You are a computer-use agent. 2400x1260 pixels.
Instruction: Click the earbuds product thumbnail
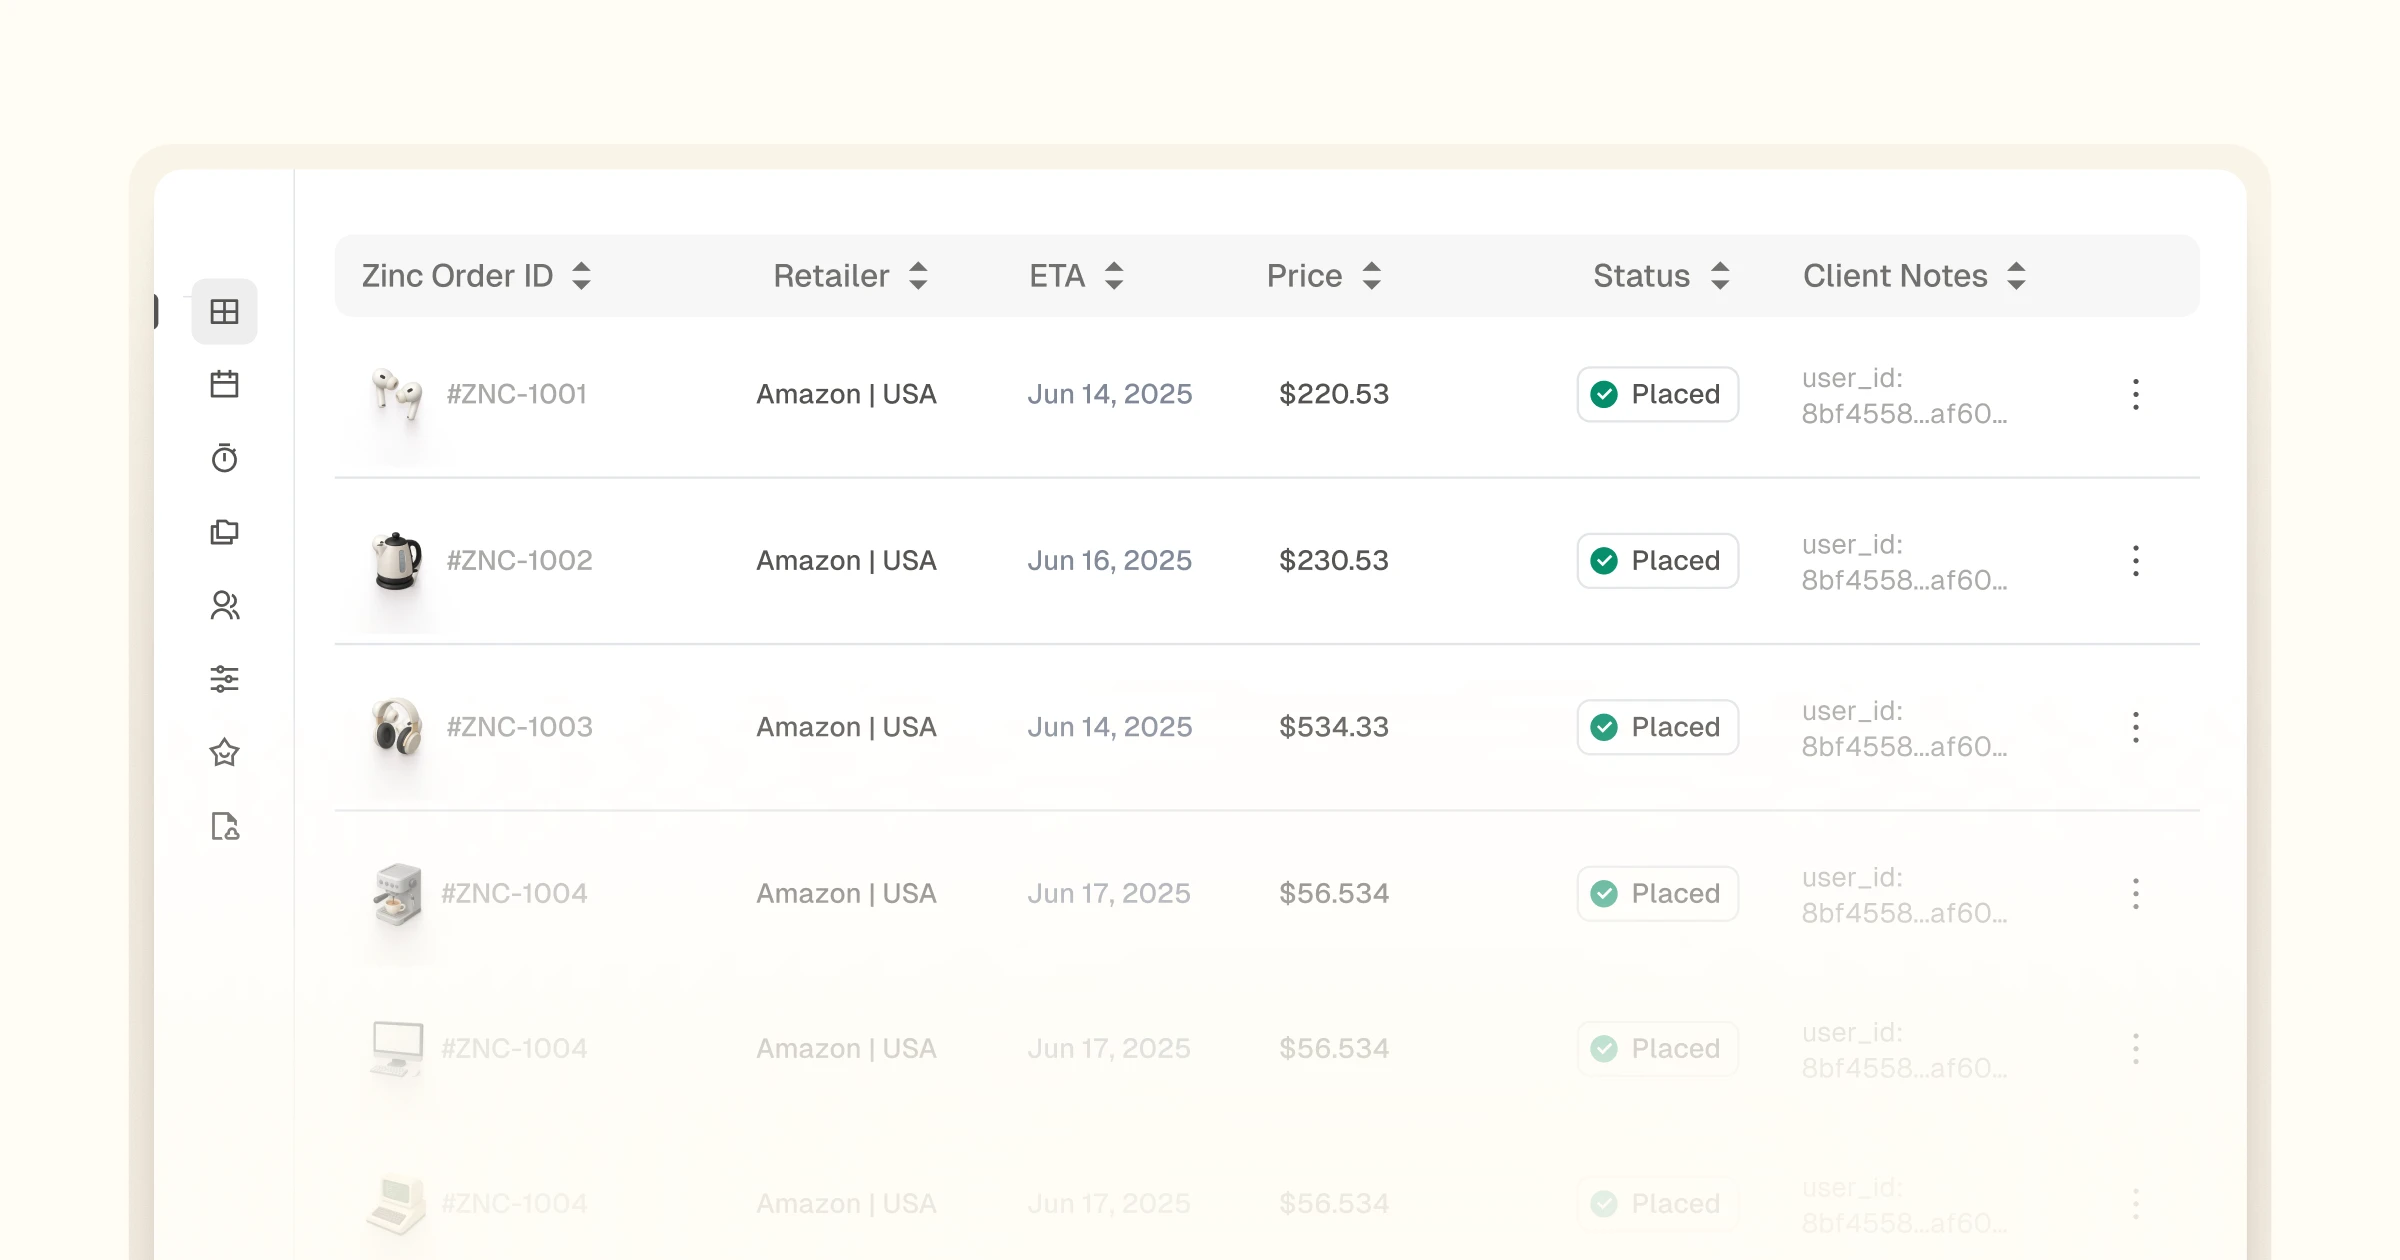(397, 394)
